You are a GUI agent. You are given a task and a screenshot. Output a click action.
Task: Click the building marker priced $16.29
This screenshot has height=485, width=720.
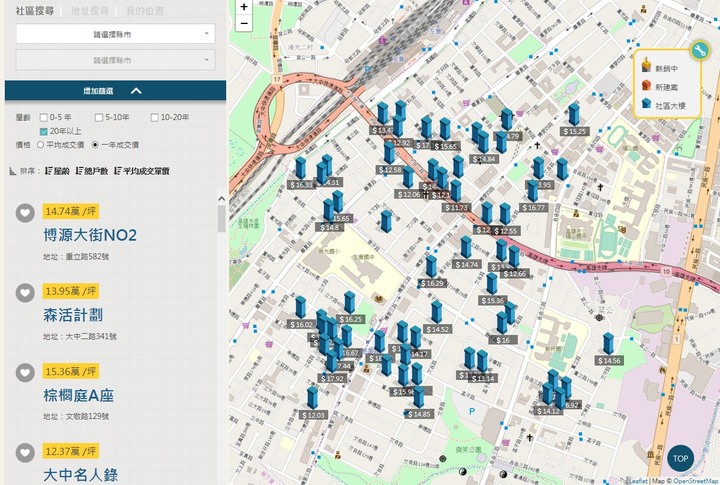click(431, 267)
